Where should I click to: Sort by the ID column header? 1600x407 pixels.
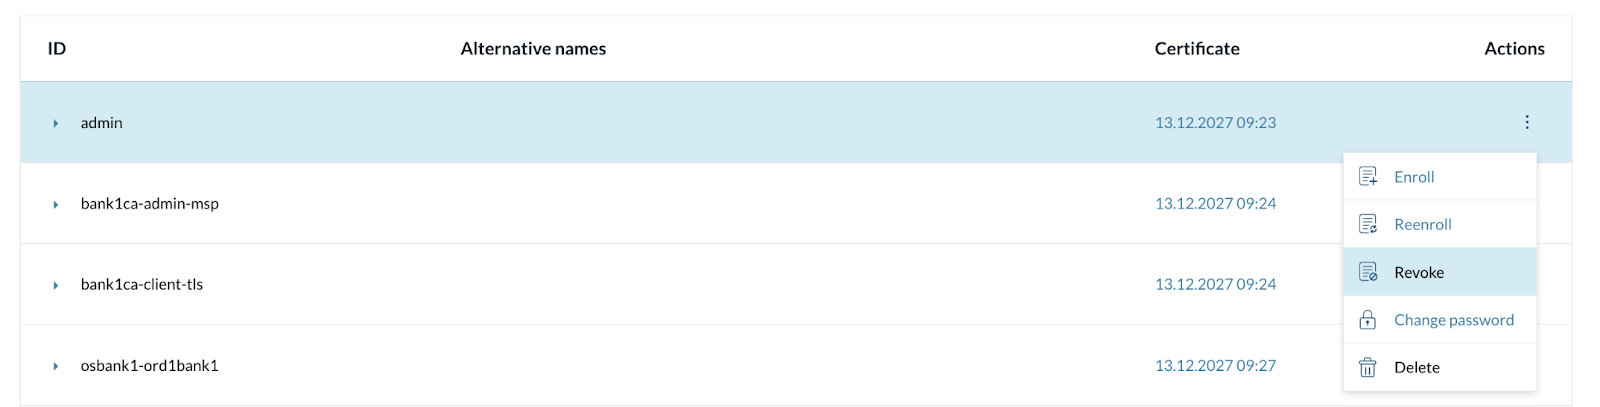click(57, 49)
